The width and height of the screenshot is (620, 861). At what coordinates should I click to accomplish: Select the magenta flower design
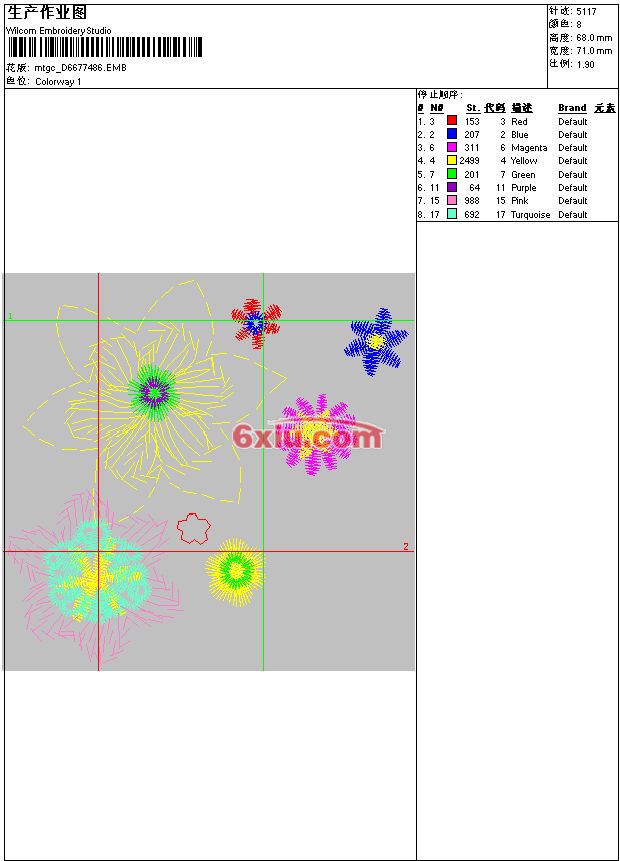(x=316, y=434)
